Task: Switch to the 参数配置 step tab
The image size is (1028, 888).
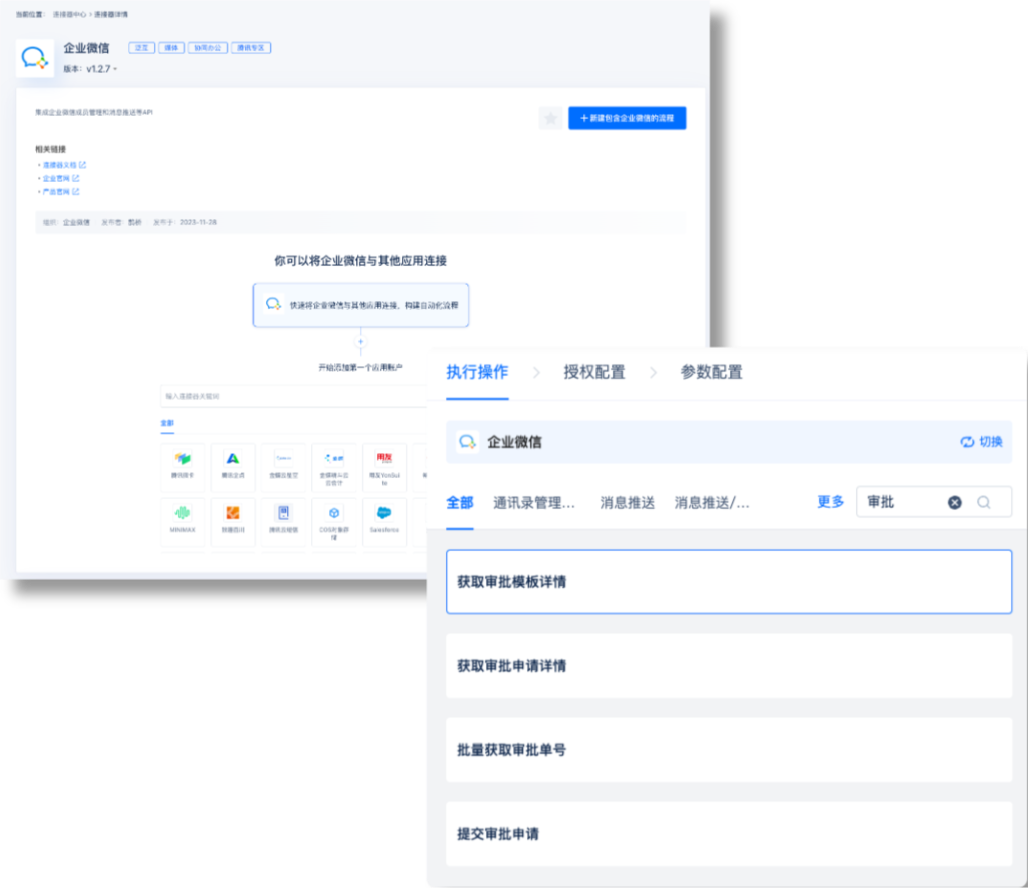Action: [x=711, y=373]
